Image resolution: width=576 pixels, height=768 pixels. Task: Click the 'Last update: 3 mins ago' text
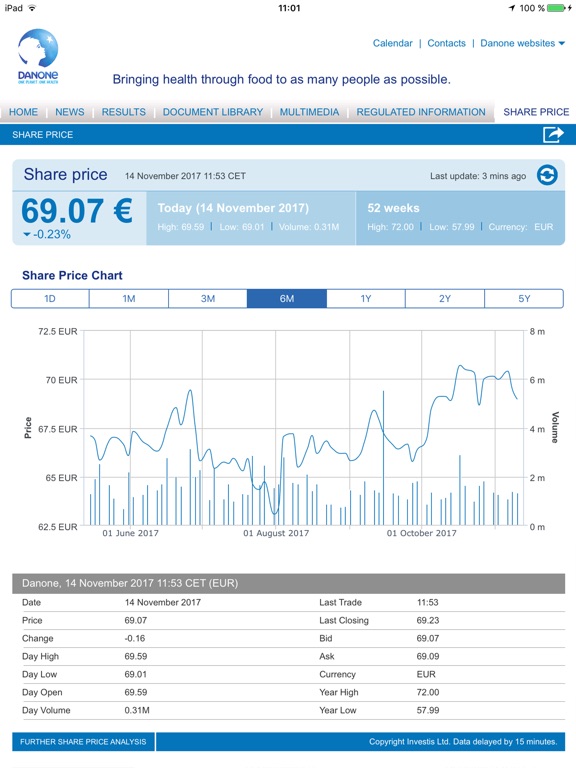pos(478,176)
